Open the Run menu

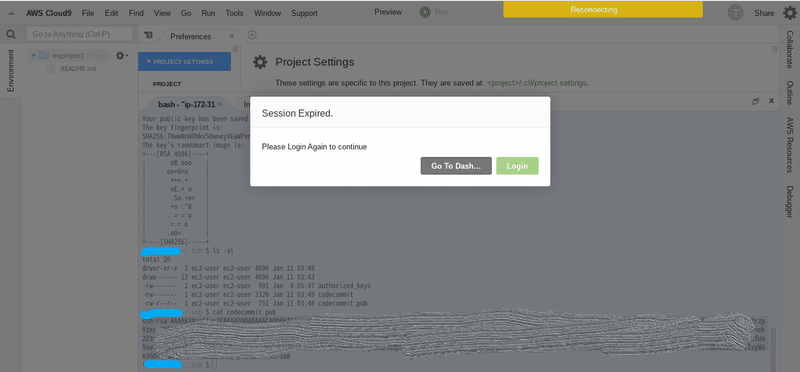208,13
